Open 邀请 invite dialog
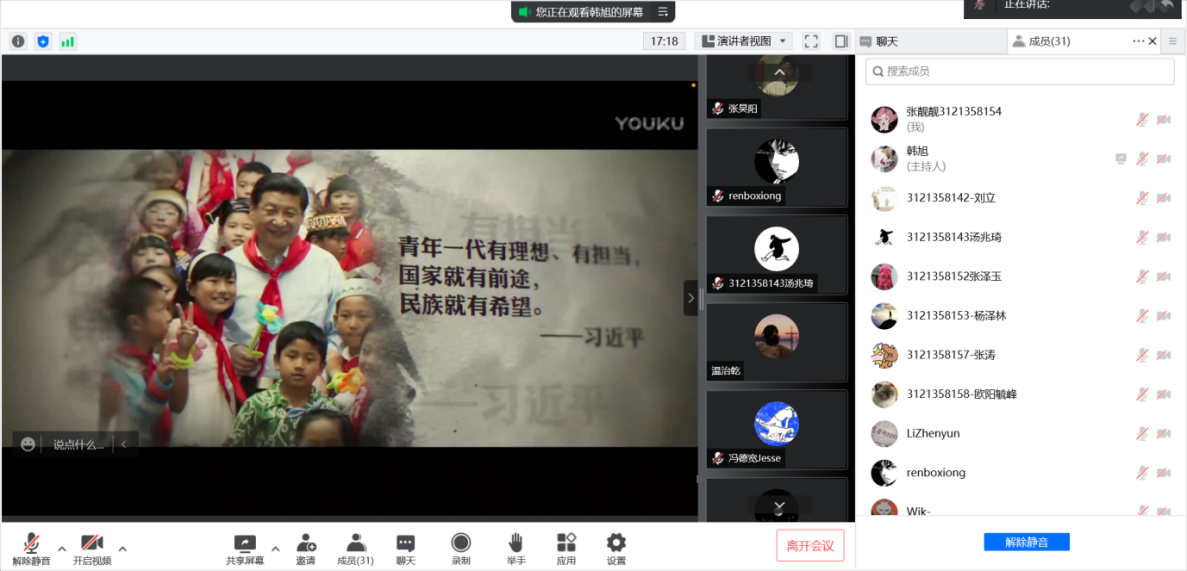 (x=306, y=548)
